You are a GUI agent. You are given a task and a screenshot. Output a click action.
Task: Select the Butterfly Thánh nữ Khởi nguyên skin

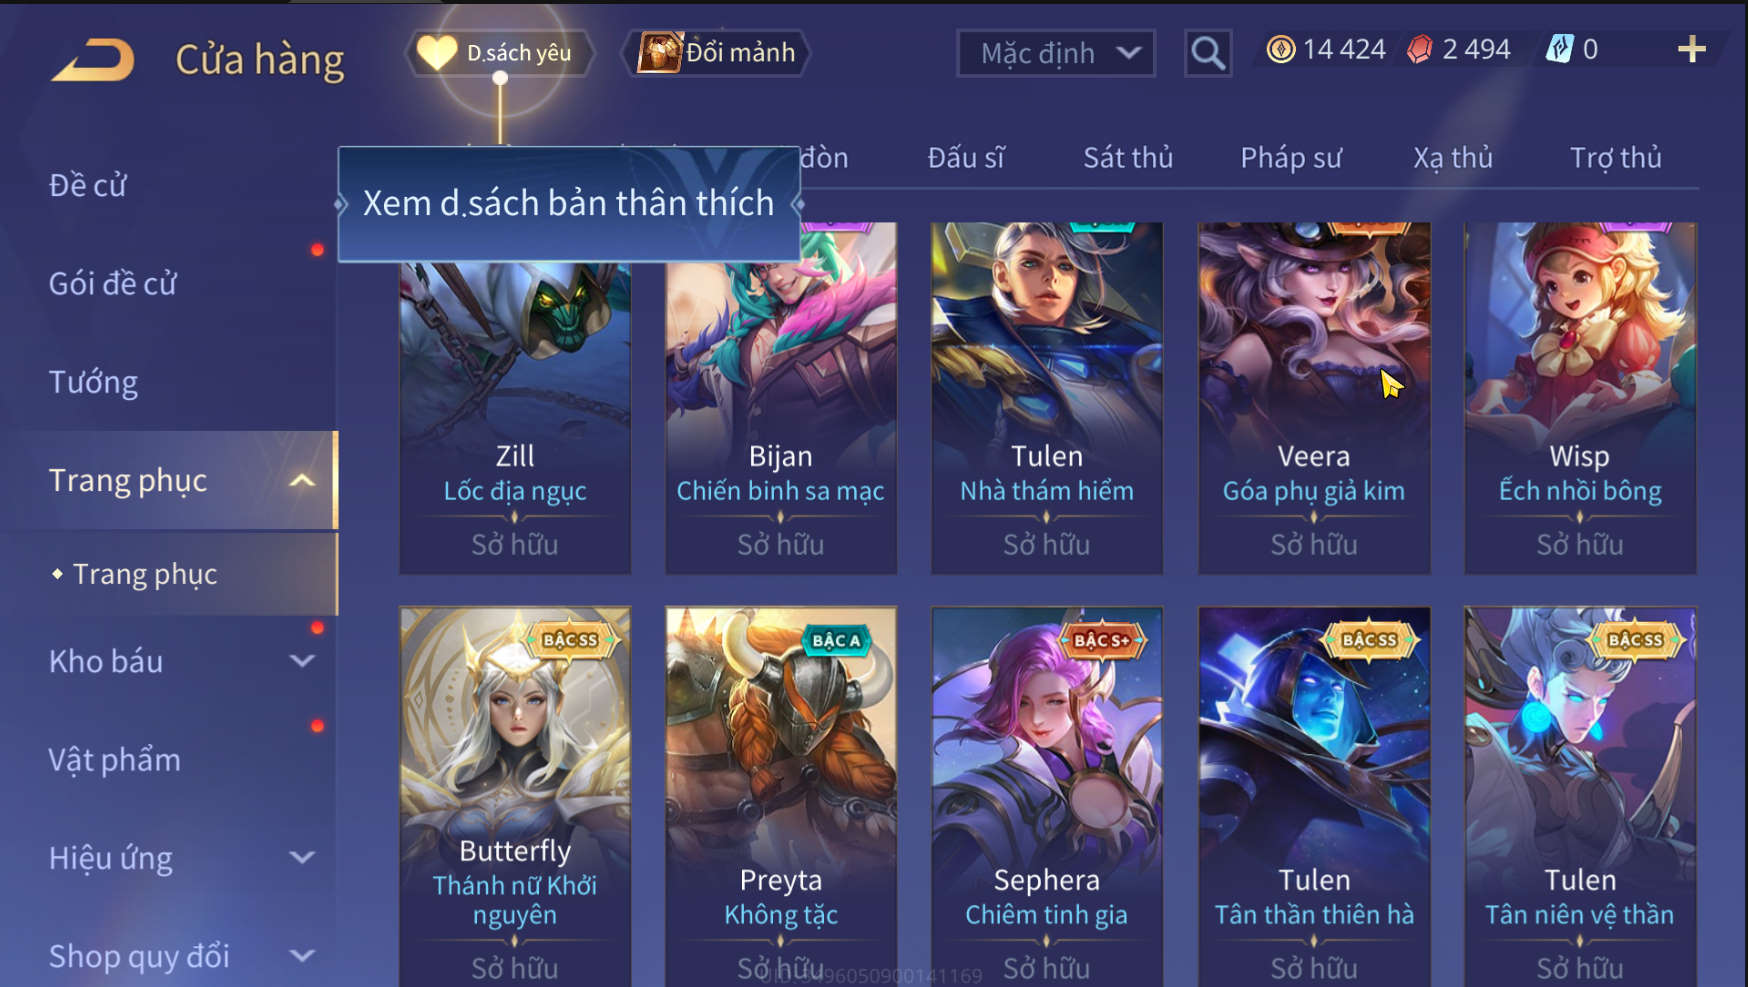[x=515, y=797]
